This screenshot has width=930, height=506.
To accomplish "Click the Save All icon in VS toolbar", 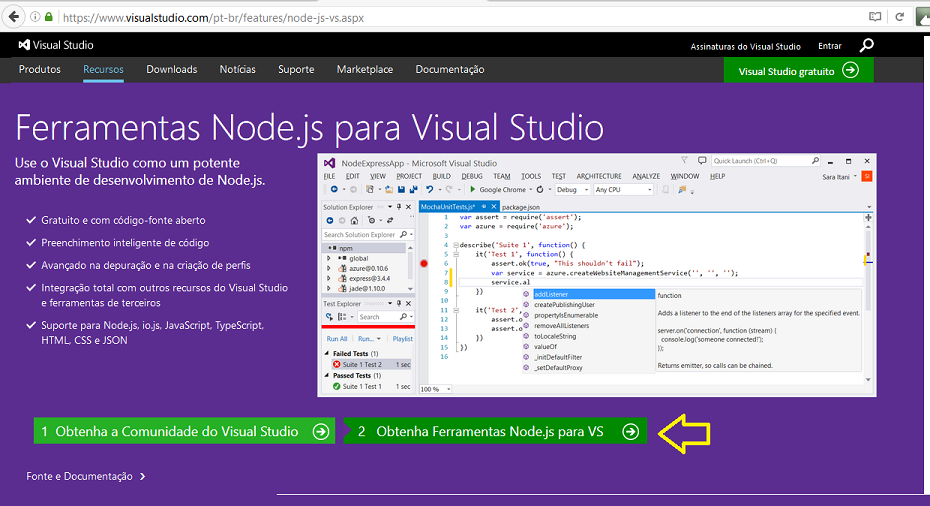I will click(x=413, y=189).
